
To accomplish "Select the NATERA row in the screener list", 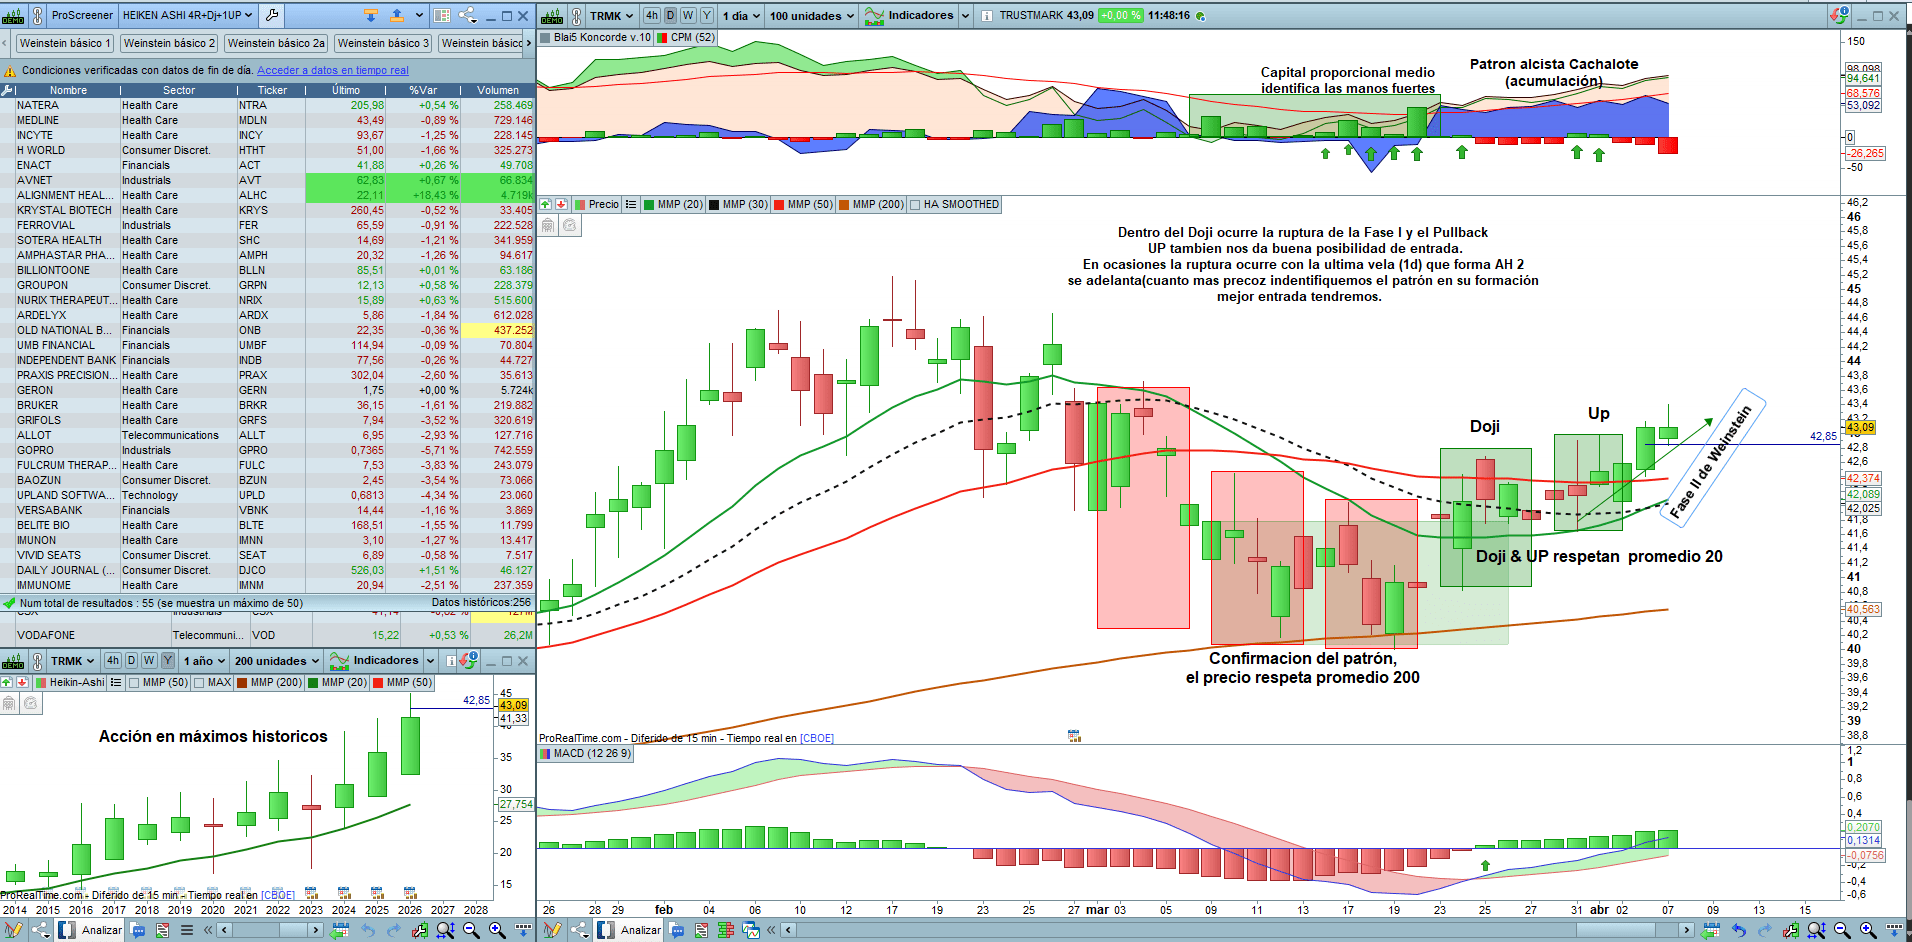I will point(268,105).
